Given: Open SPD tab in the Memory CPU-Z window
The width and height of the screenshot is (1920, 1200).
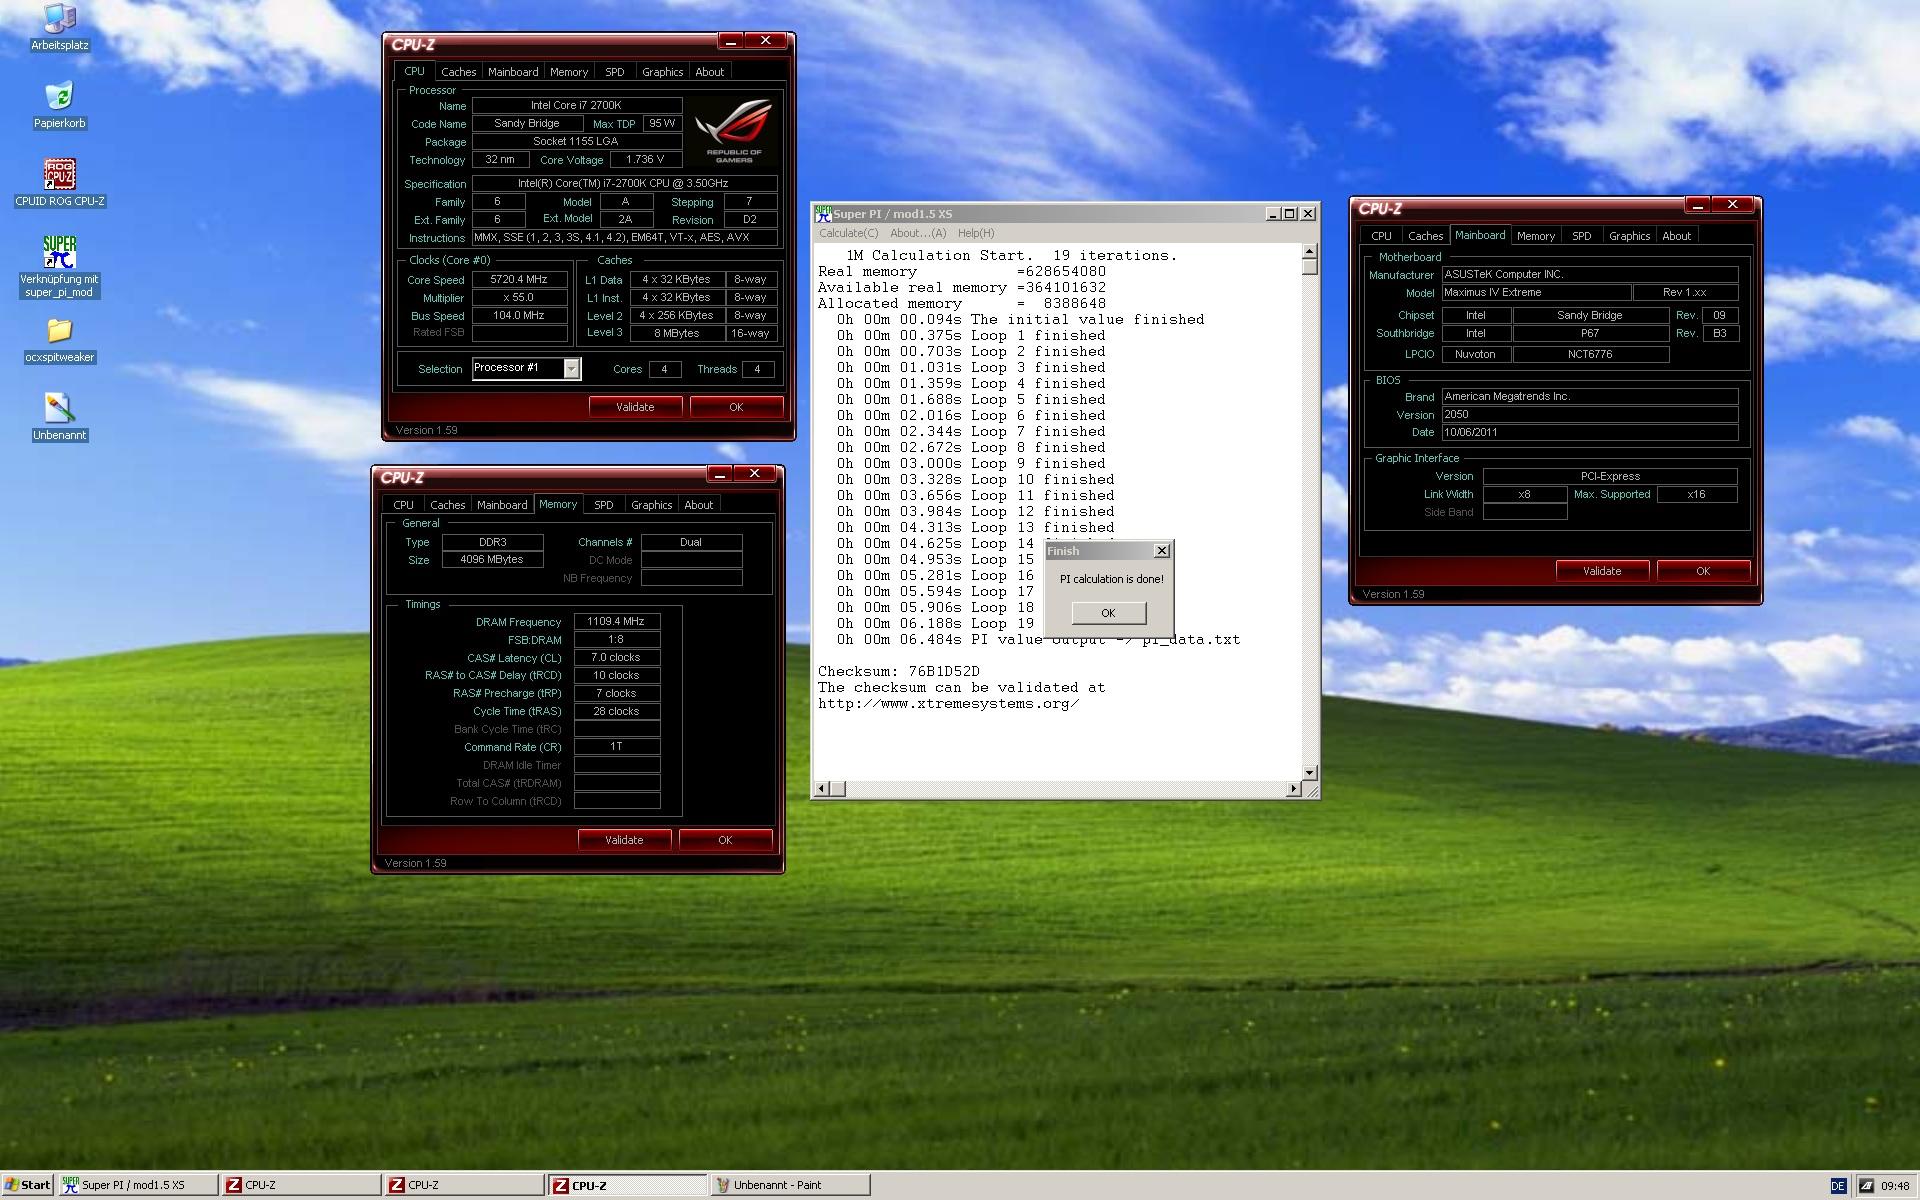Looking at the screenshot, I should click(604, 505).
